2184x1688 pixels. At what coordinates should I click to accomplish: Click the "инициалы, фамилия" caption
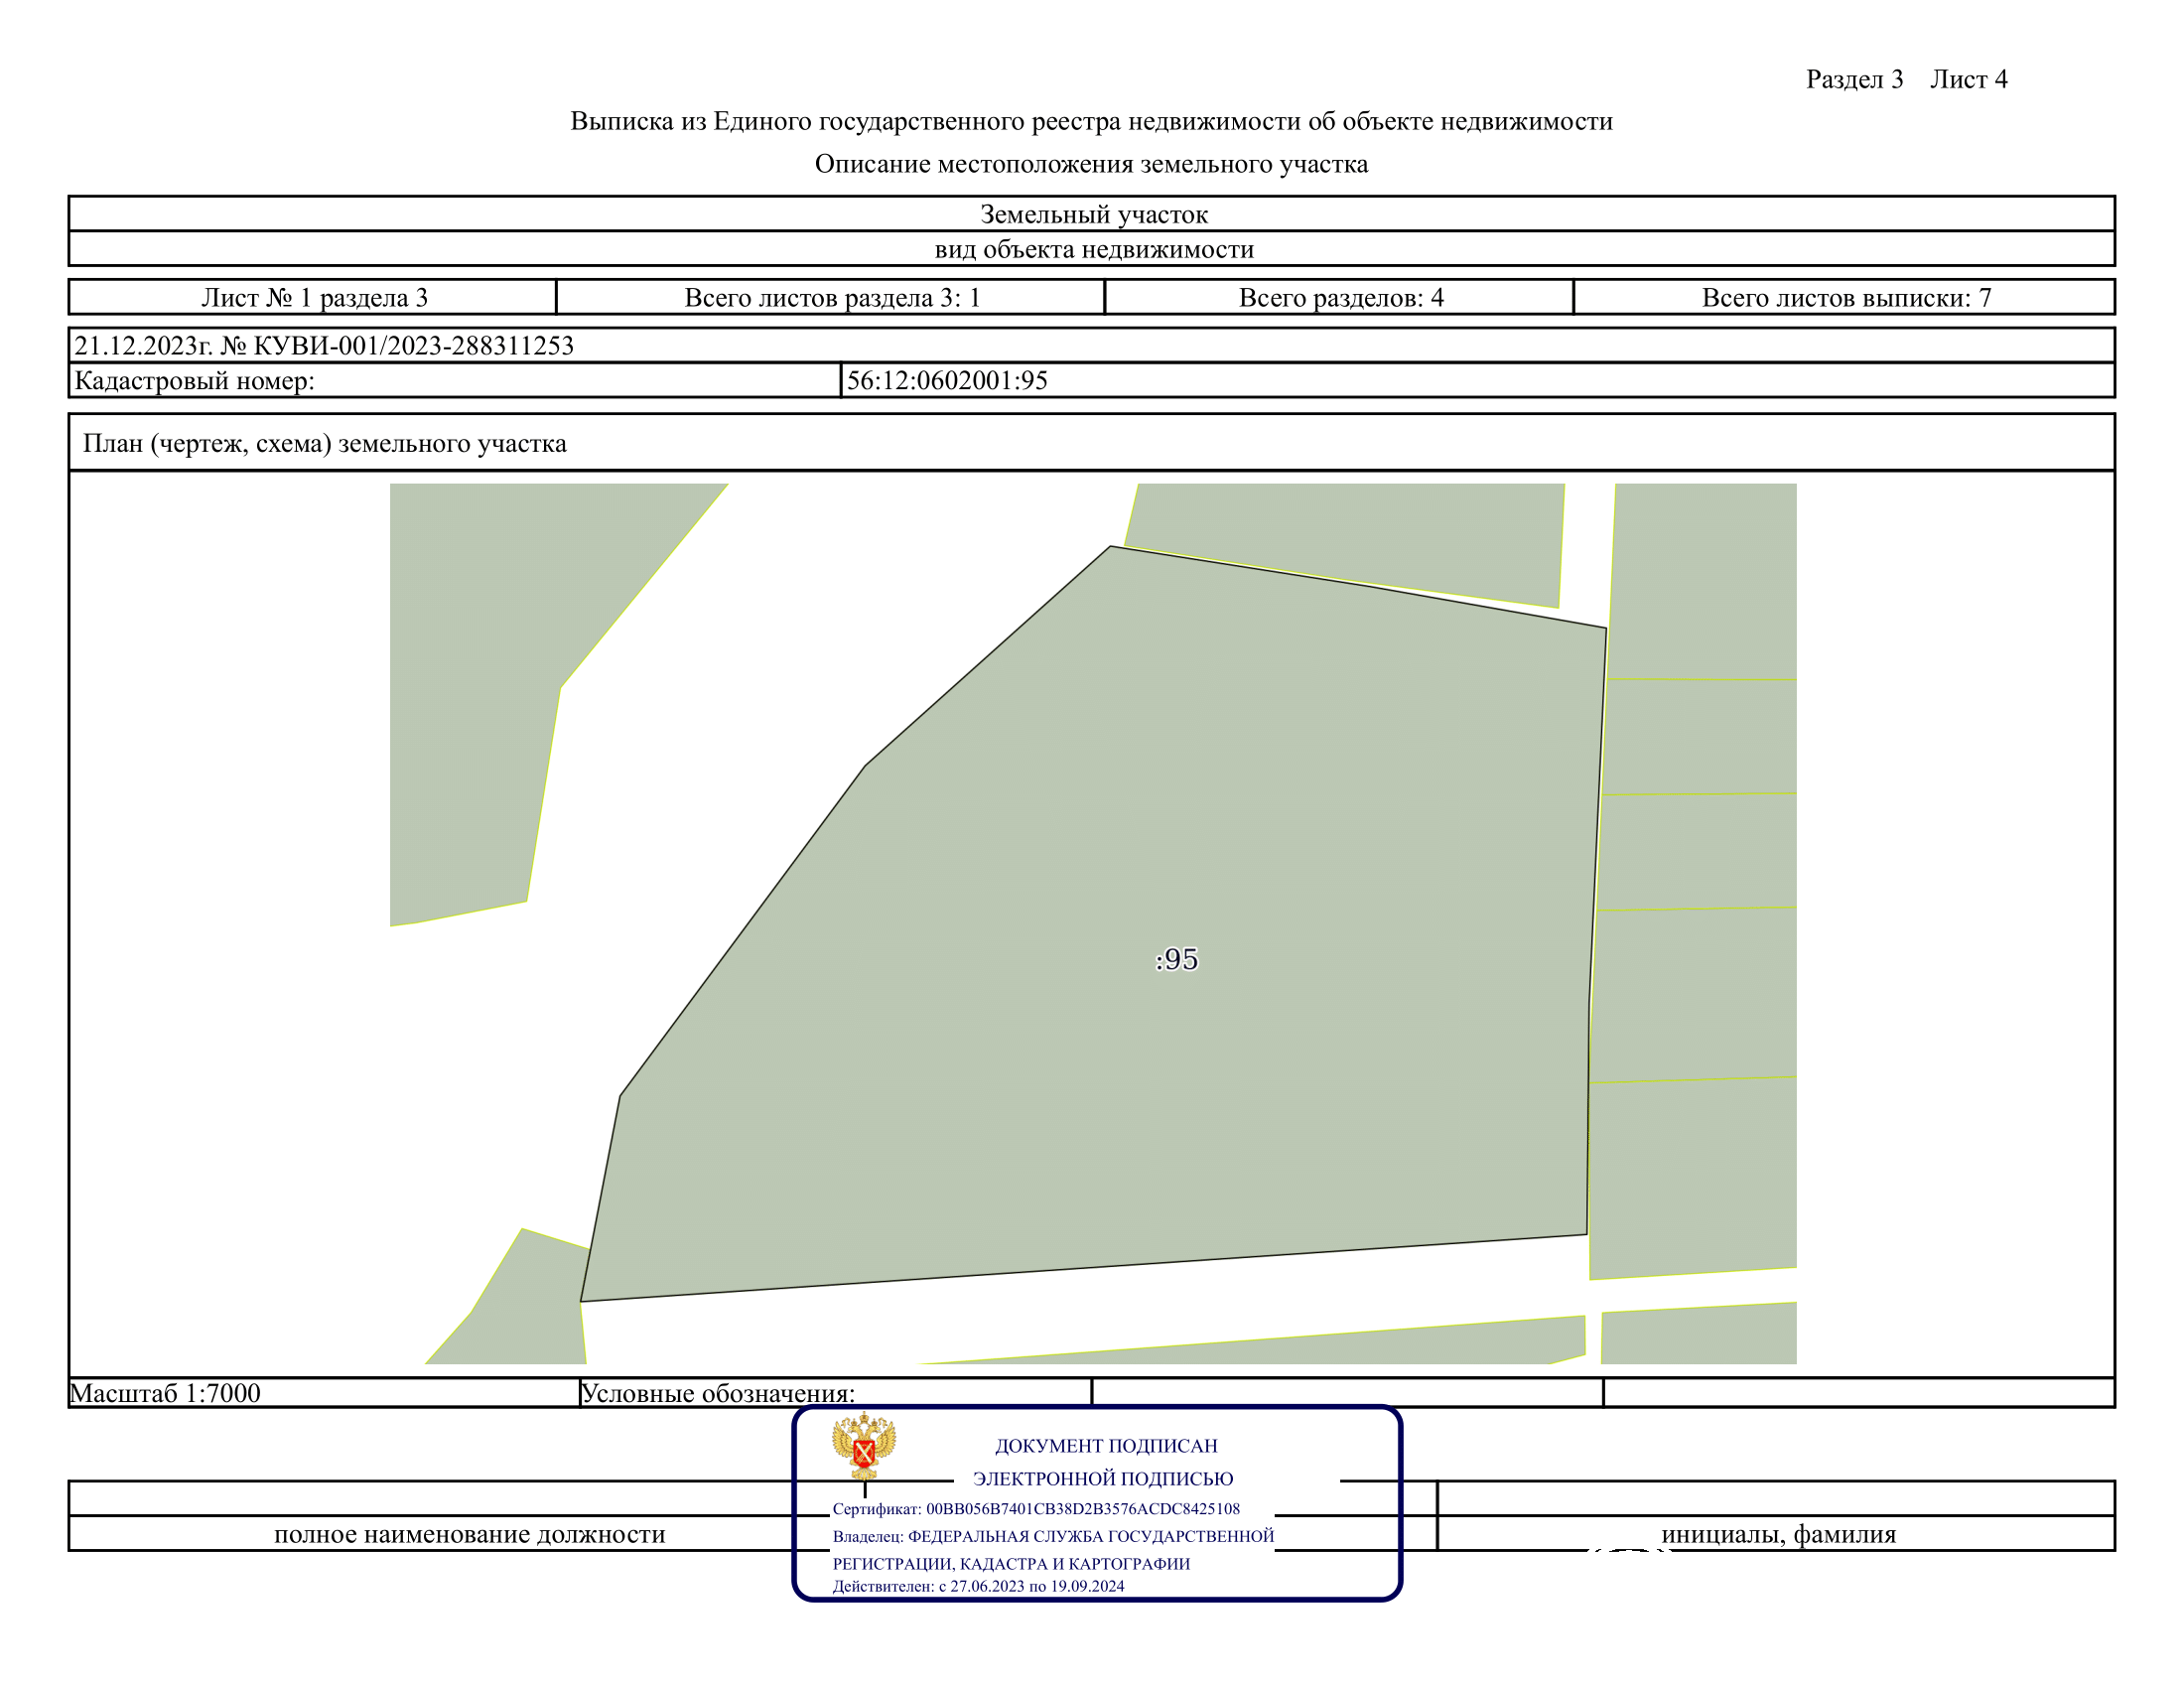pyautogui.click(x=1779, y=1534)
